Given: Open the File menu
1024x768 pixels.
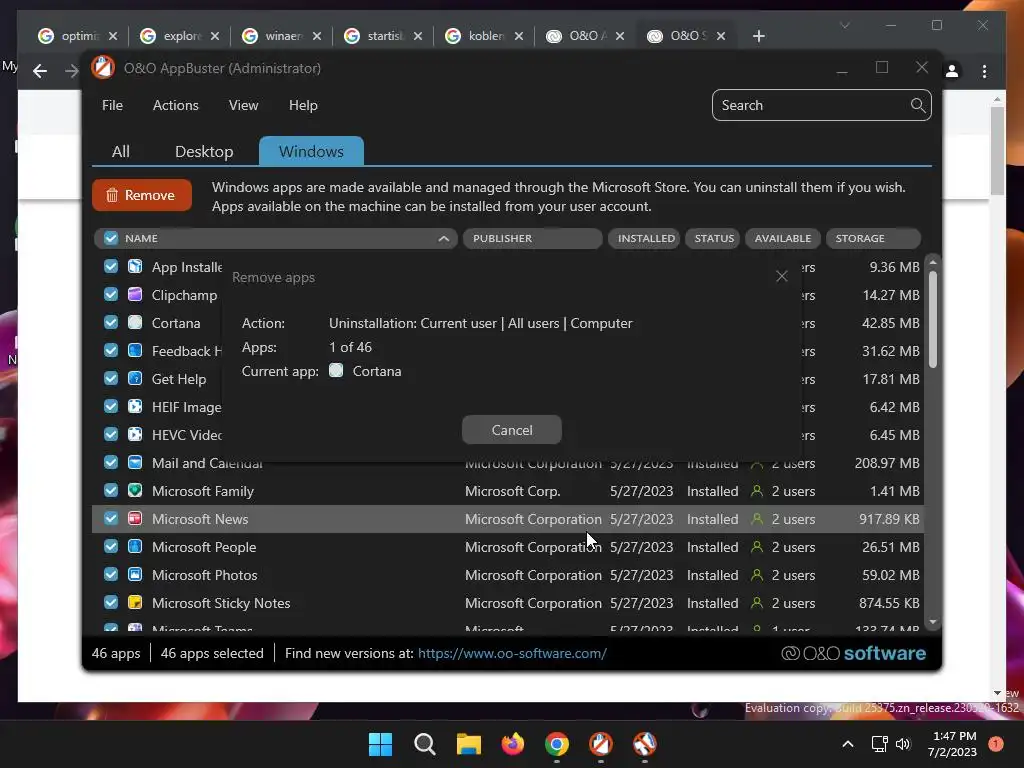Looking at the screenshot, I should (112, 105).
